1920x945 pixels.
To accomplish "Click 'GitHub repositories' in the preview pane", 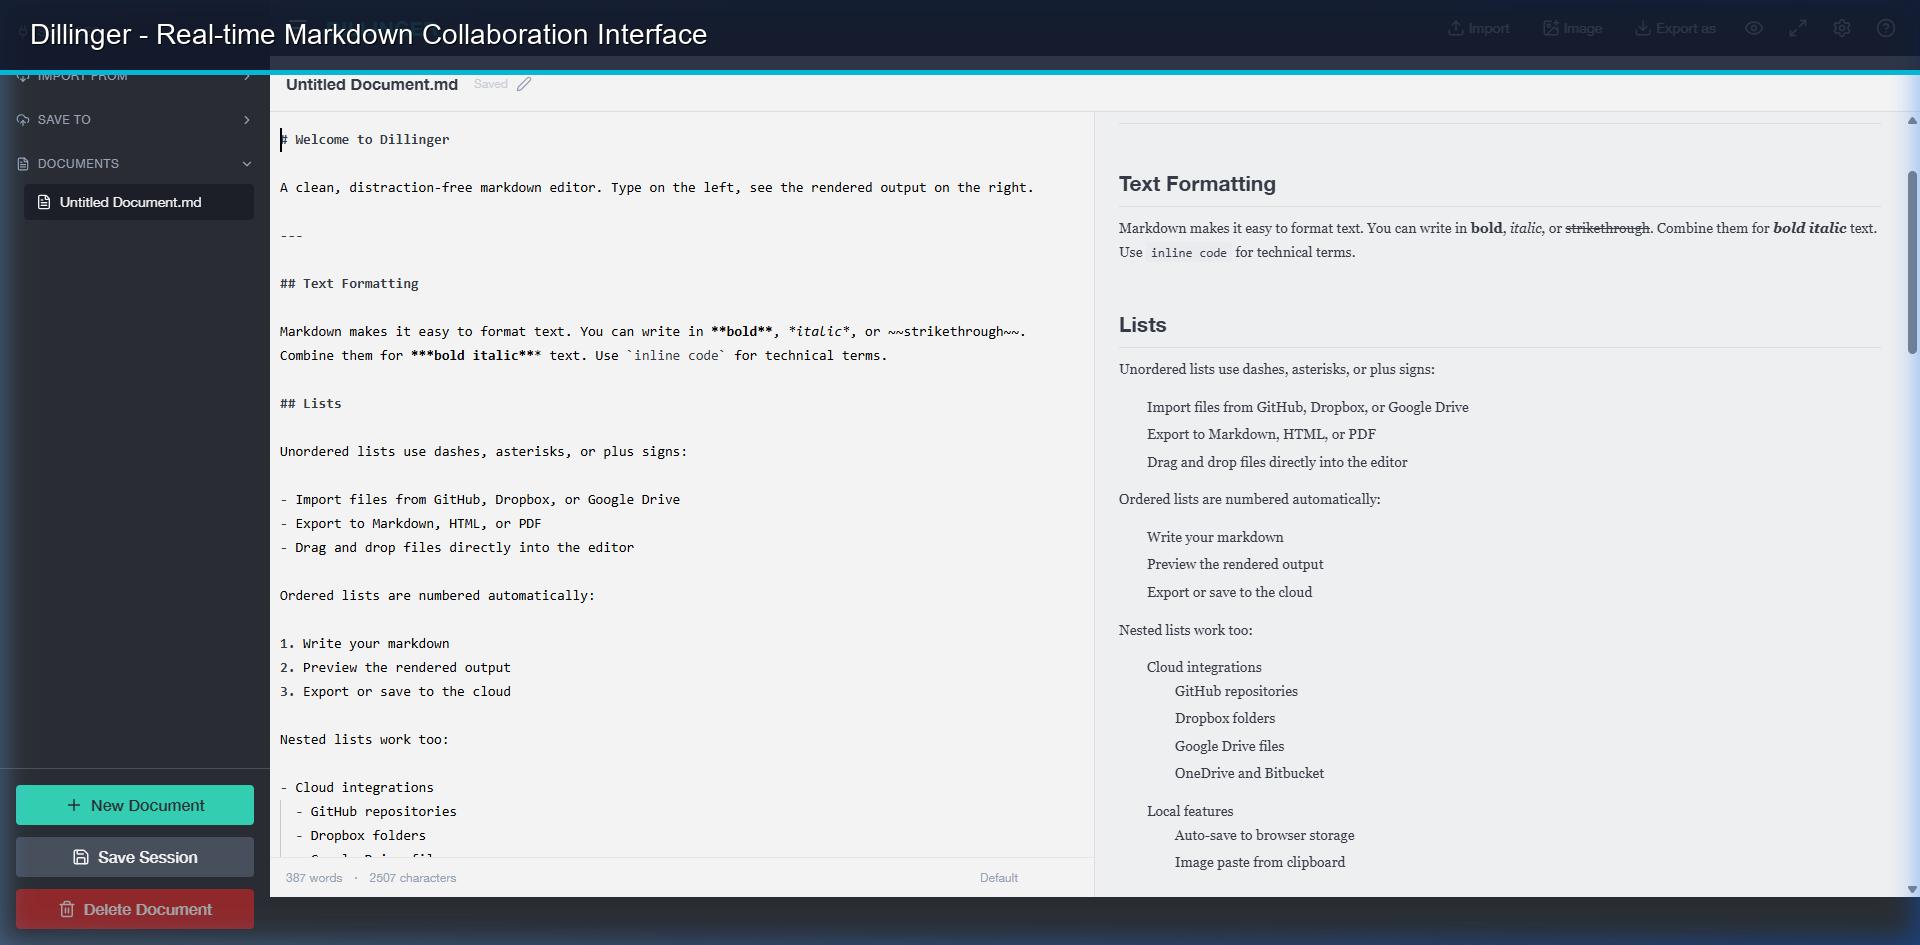I will point(1236,691).
